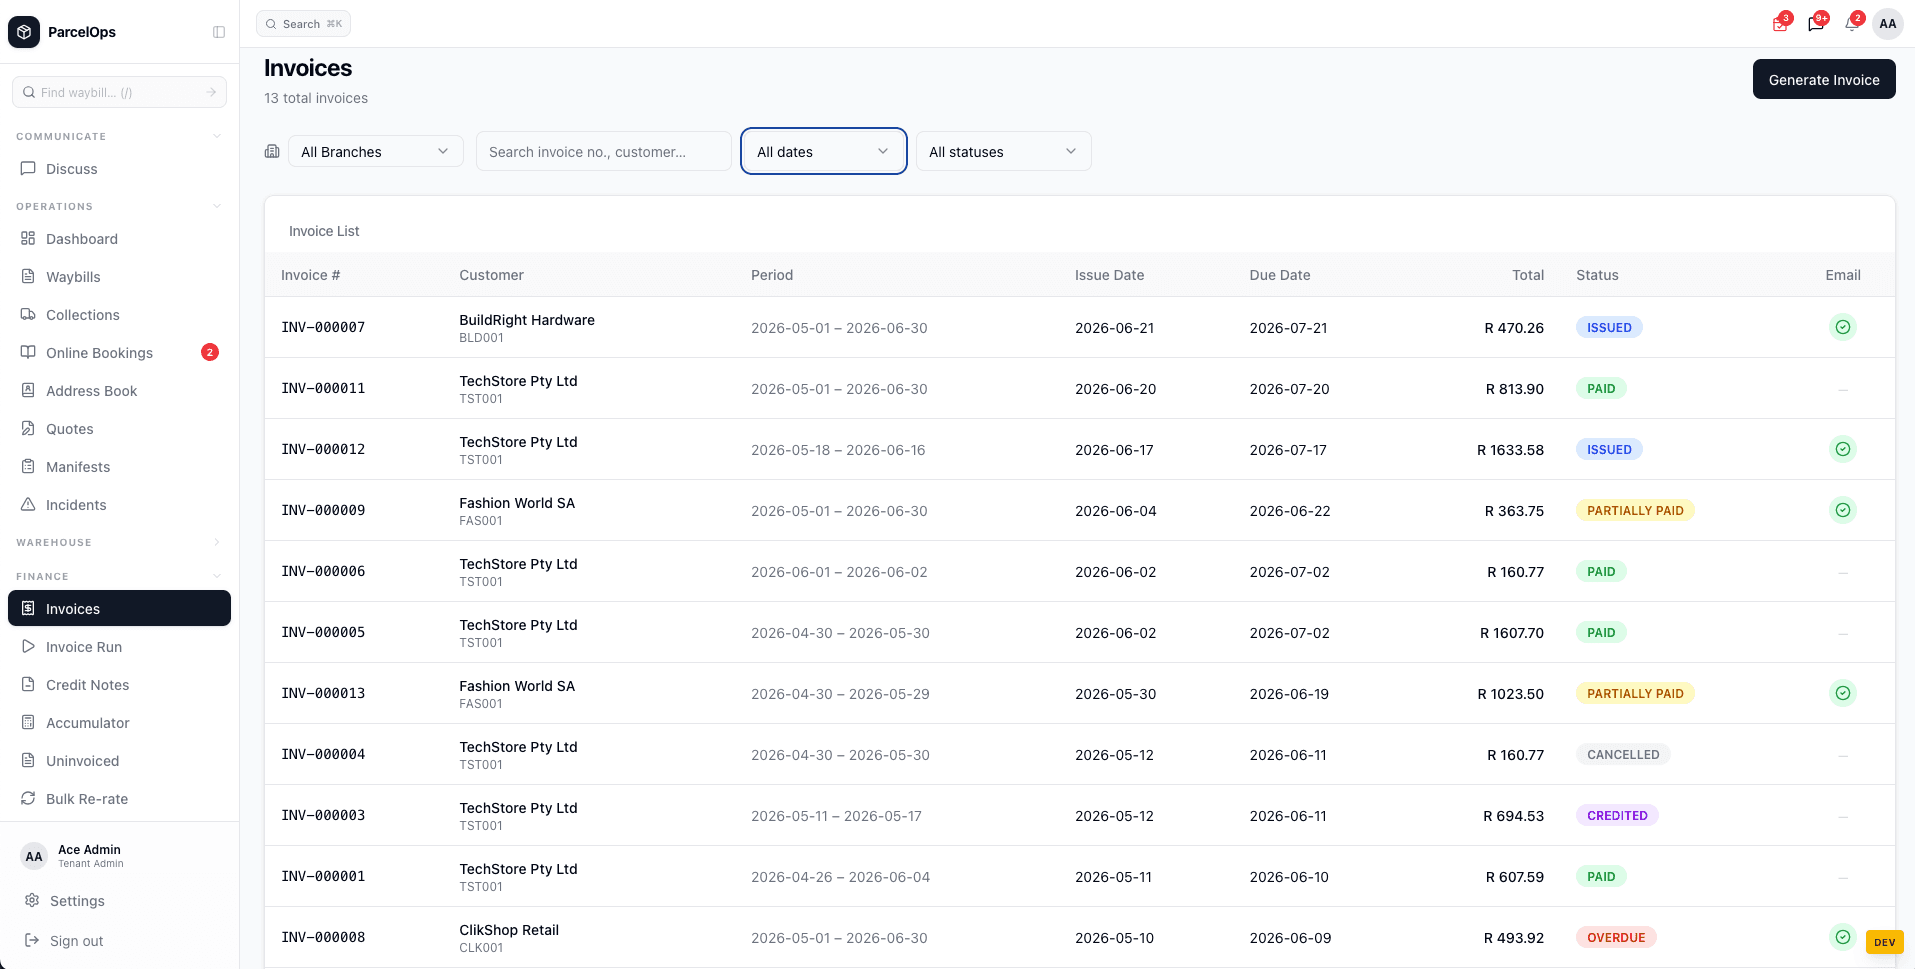Select Invoices in the sidebar
1915x969 pixels.
119,609
